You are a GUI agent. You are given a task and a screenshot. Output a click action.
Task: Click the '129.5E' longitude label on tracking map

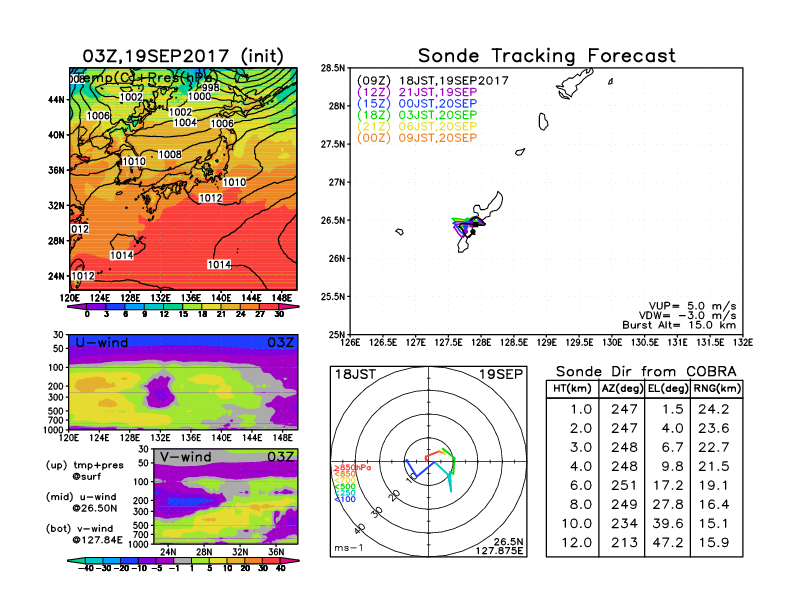579,342
